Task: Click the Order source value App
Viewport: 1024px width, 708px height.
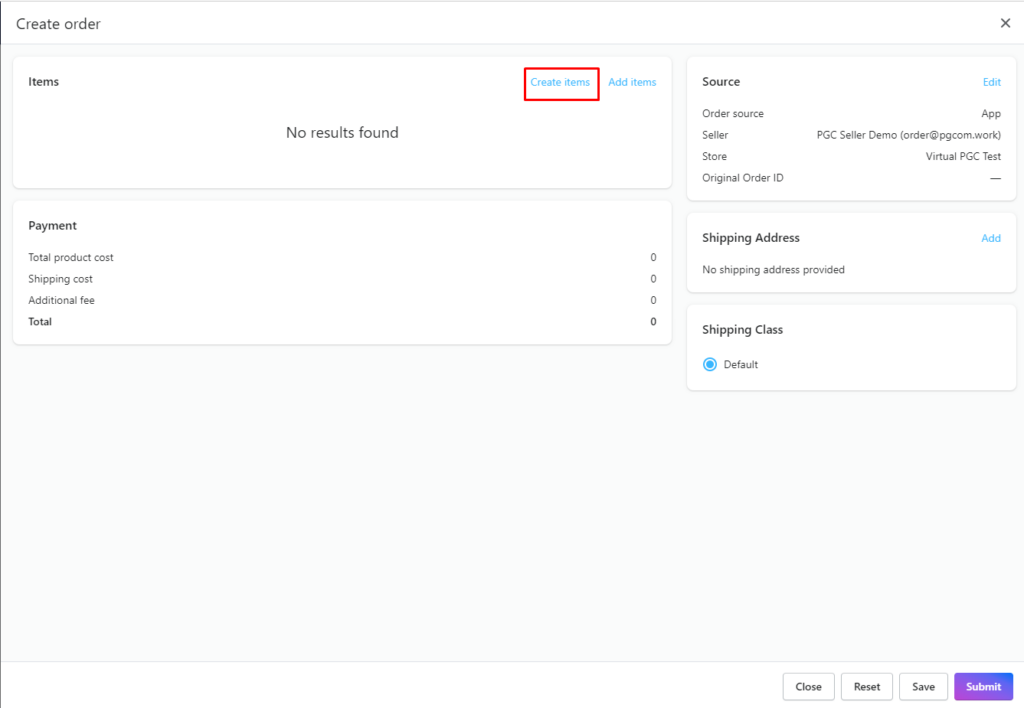Action: (991, 113)
